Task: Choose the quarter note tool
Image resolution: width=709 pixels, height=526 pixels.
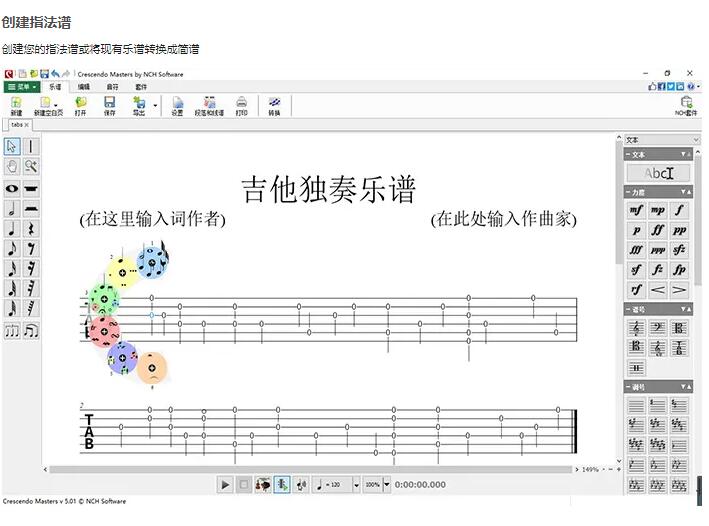Action: click(x=12, y=228)
